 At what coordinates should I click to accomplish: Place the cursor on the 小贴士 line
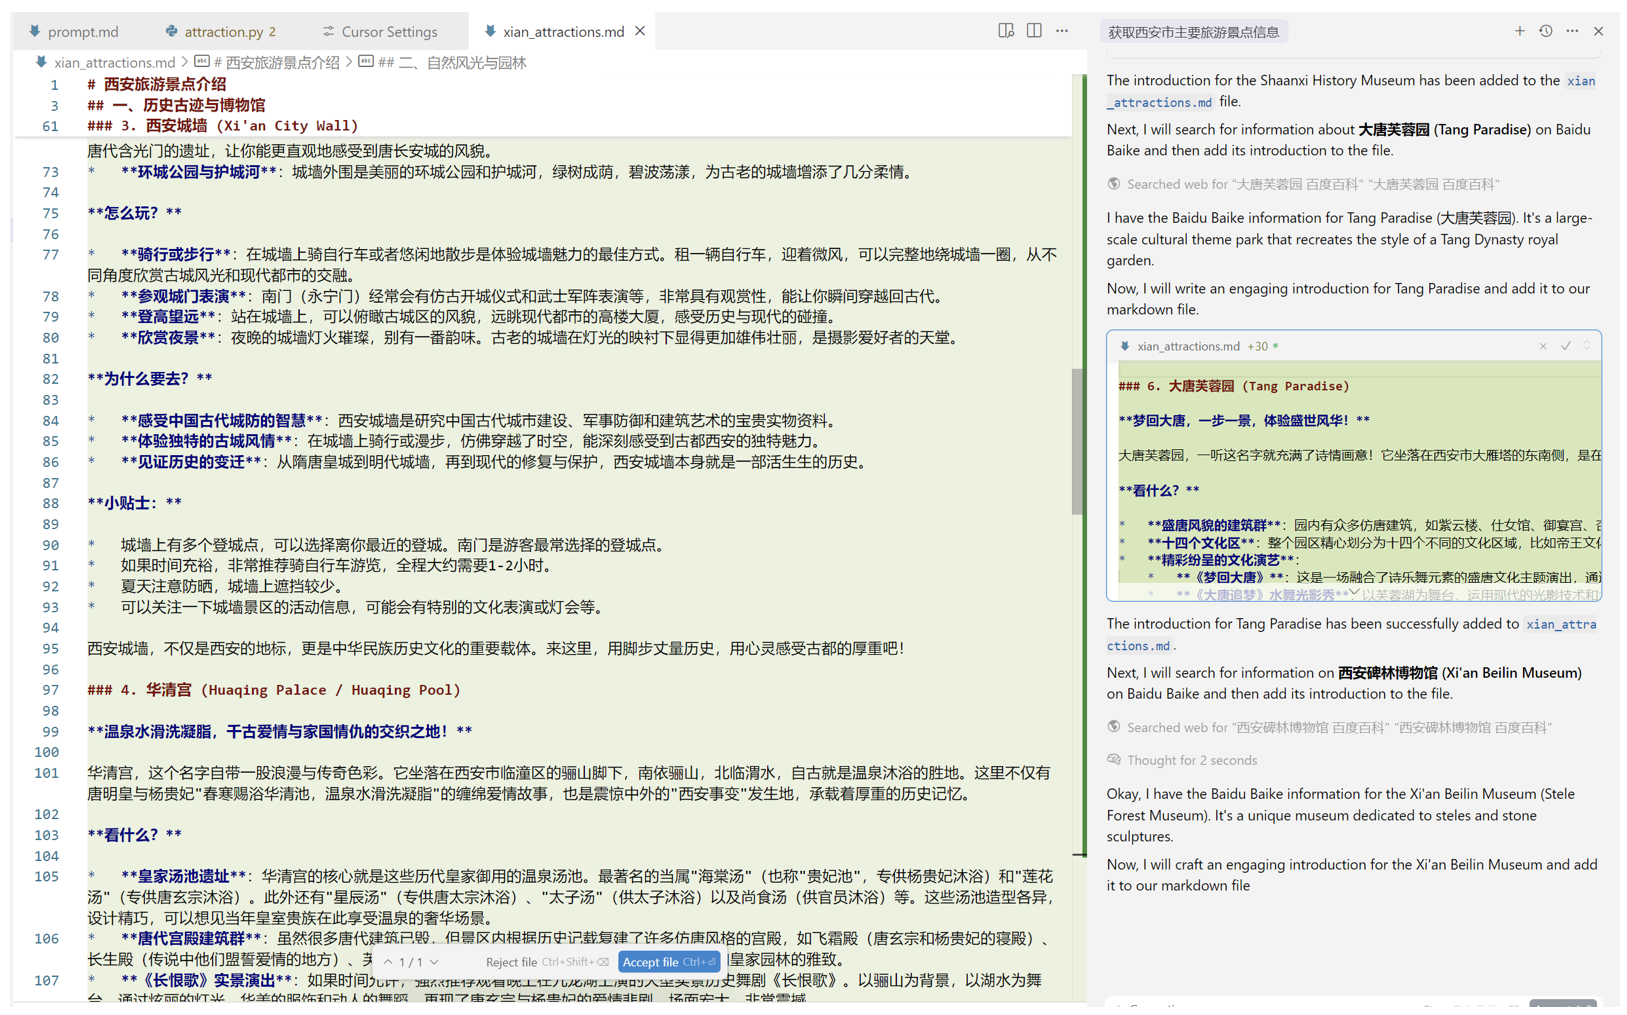(134, 503)
